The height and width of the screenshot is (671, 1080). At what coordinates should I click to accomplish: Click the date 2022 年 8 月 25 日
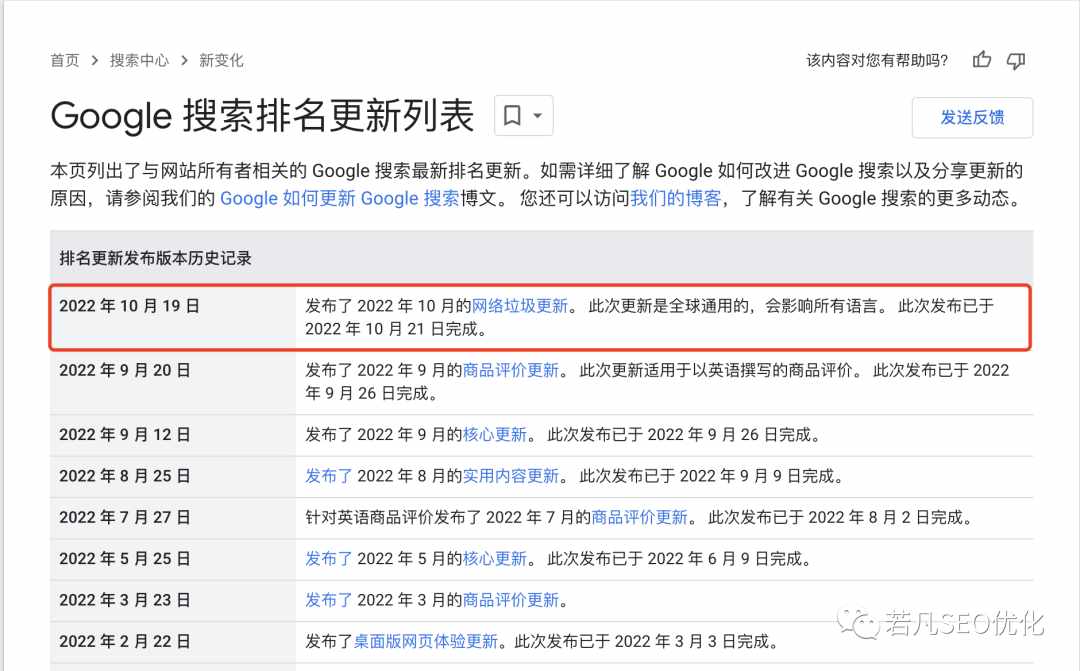[125, 476]
